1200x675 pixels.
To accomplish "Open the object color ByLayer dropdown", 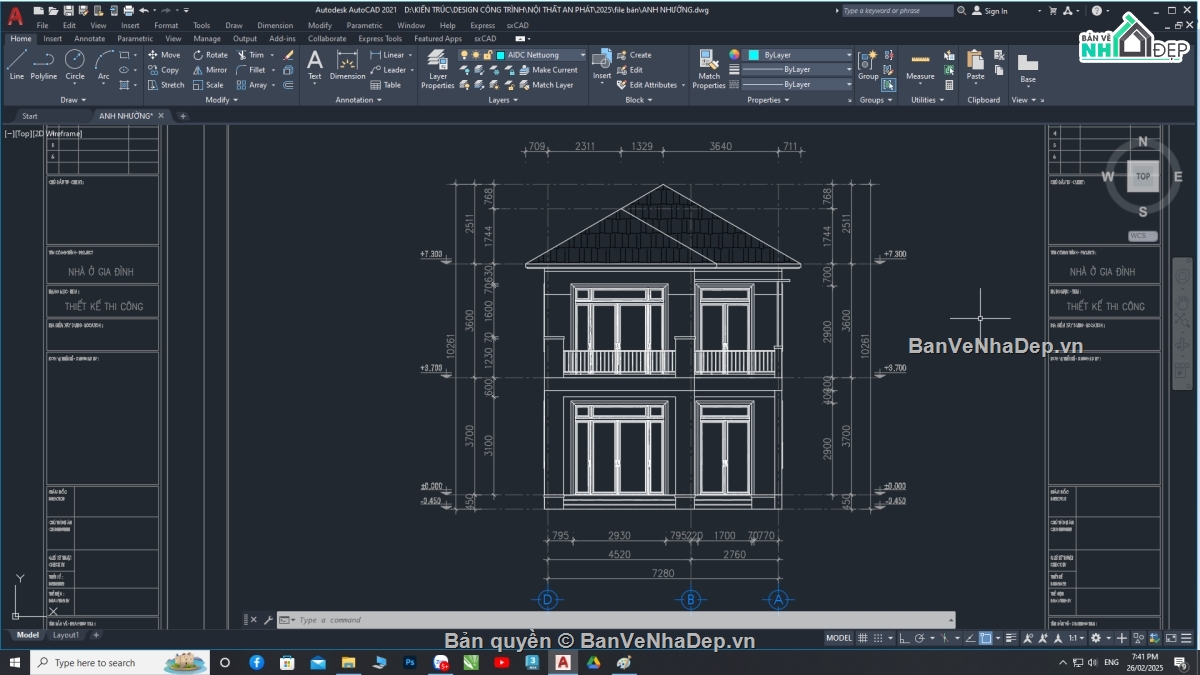I will pos(850,55).
